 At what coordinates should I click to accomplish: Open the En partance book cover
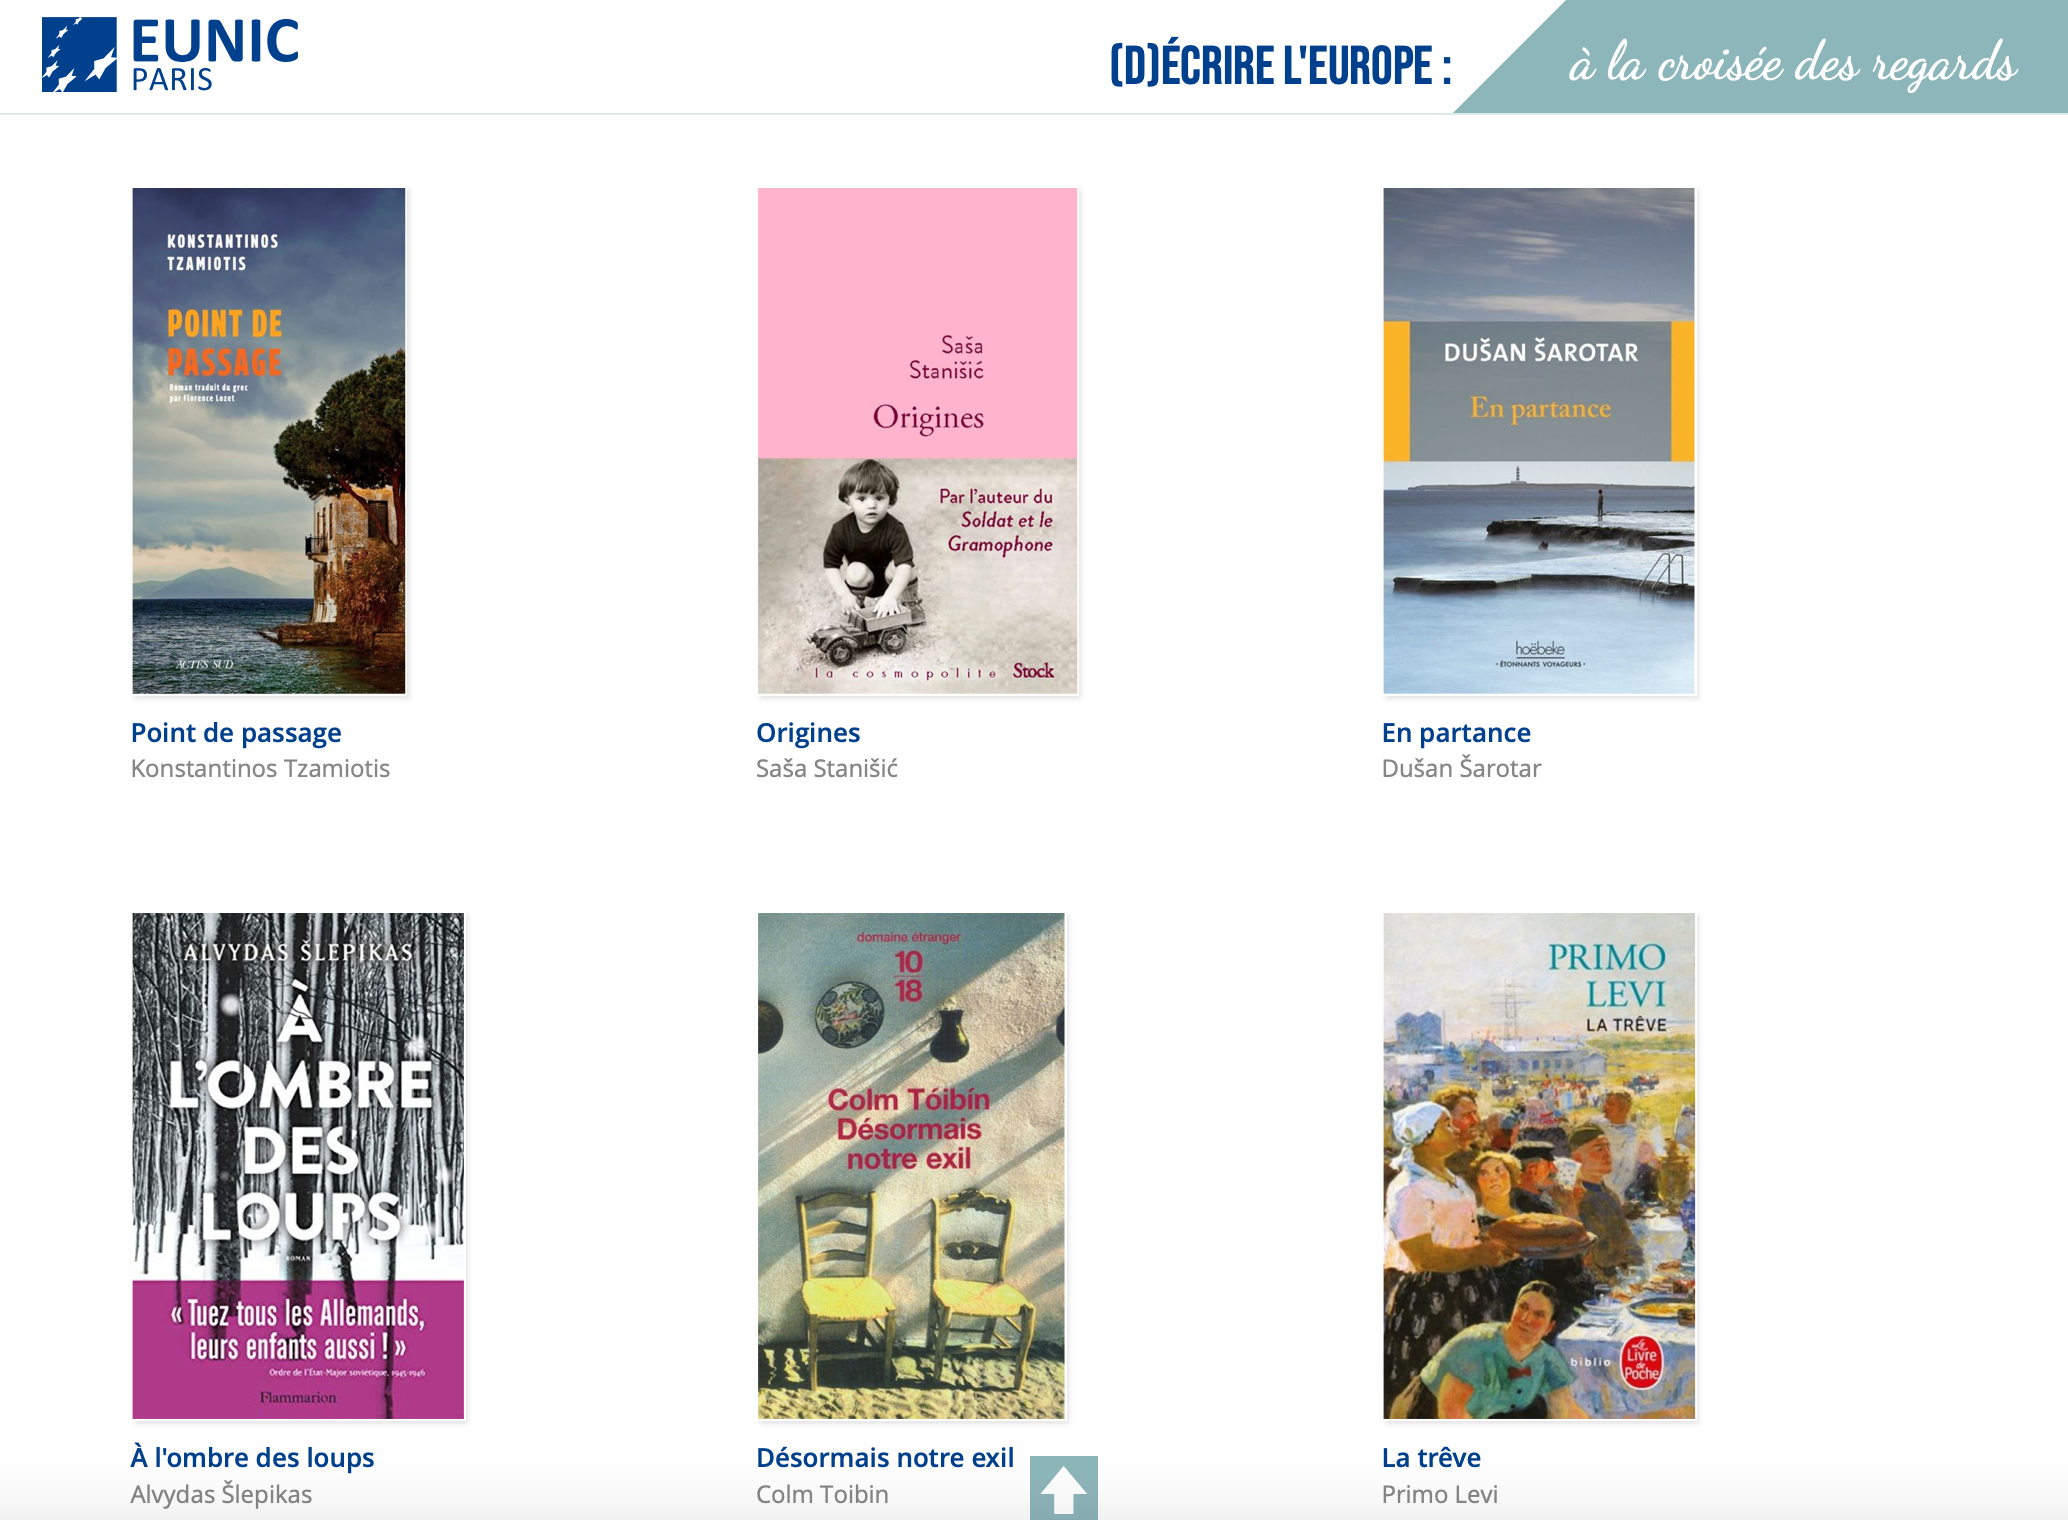pos(1539,441)
